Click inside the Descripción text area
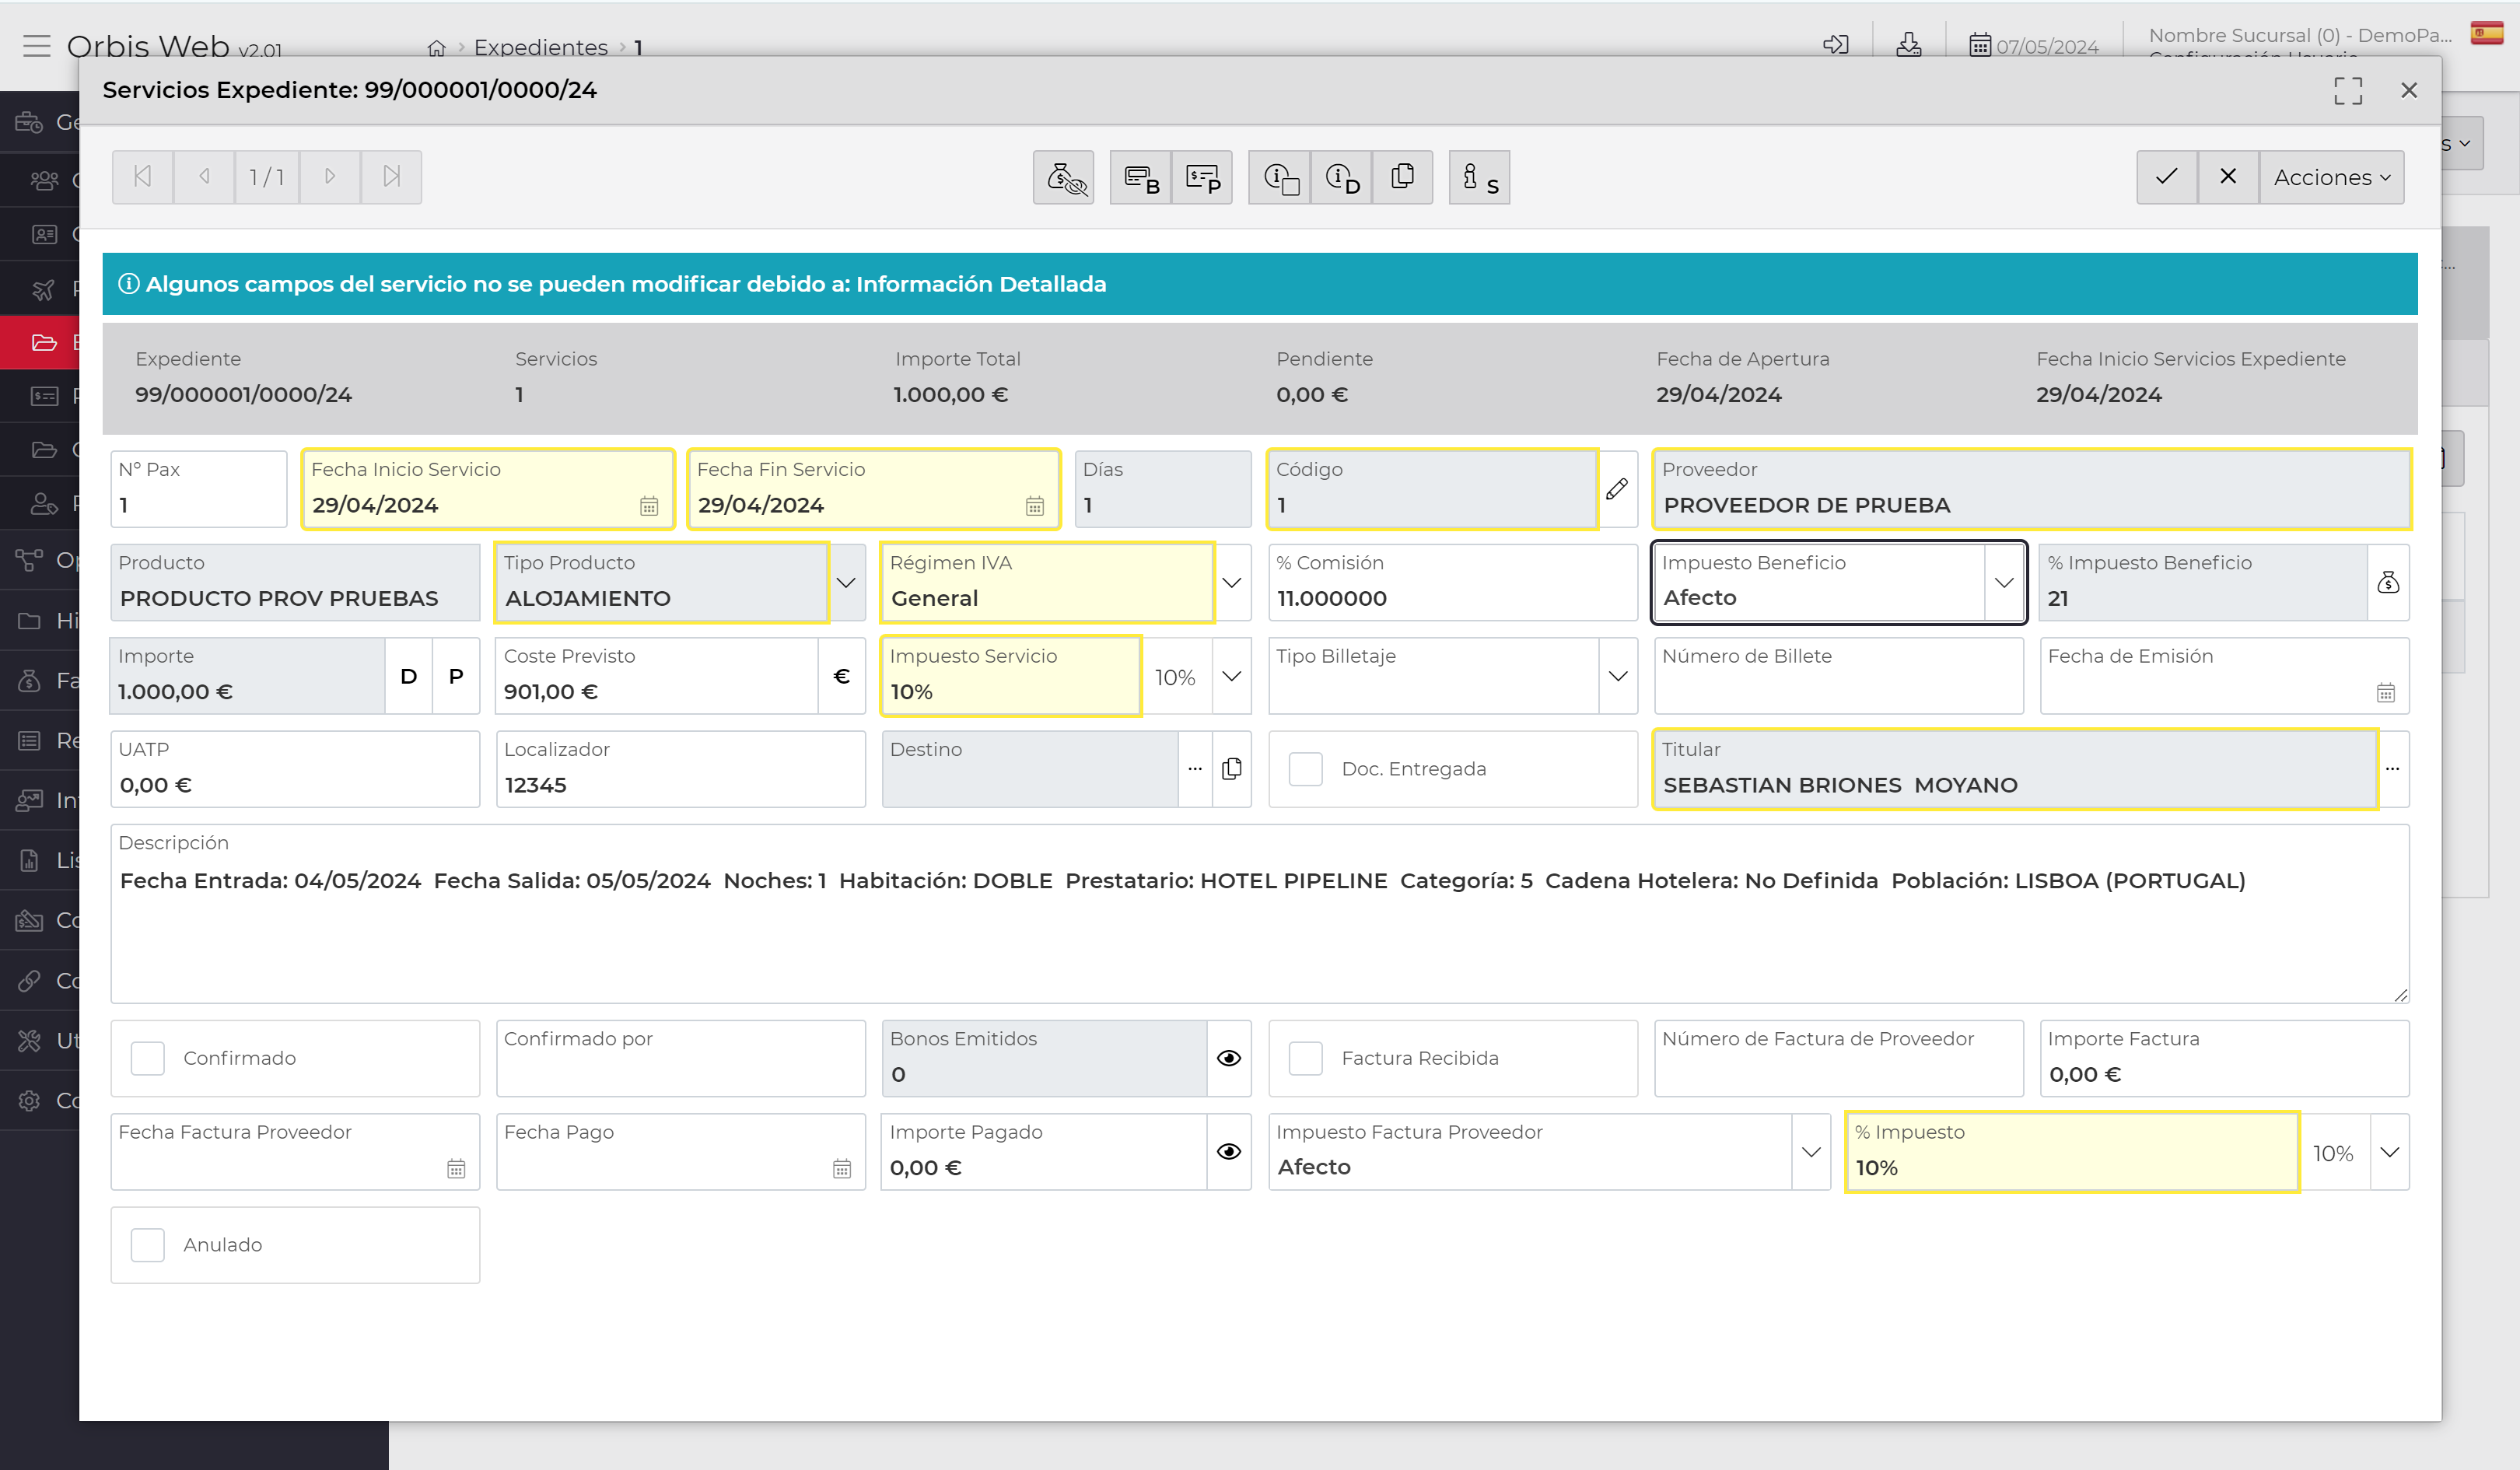The image size is (2520, 1470). 1260,914
